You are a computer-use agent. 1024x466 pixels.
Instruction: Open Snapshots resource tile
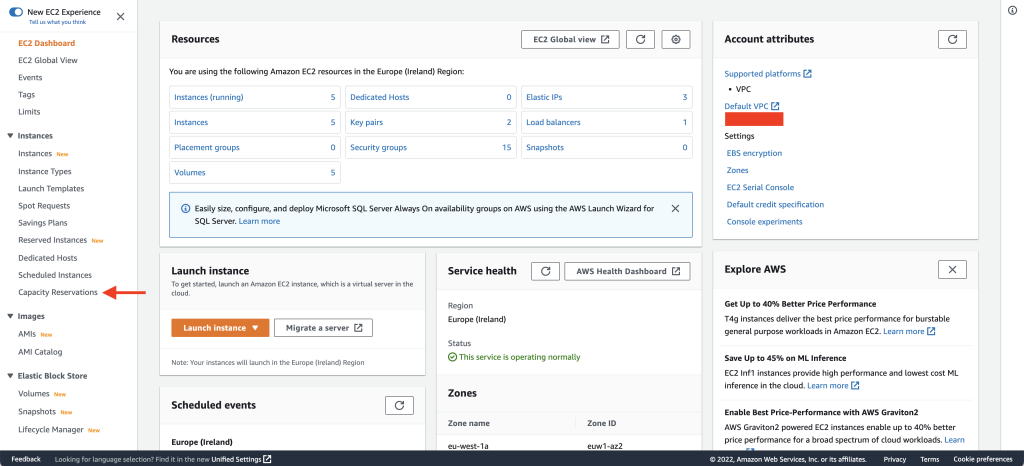(607, 148)
